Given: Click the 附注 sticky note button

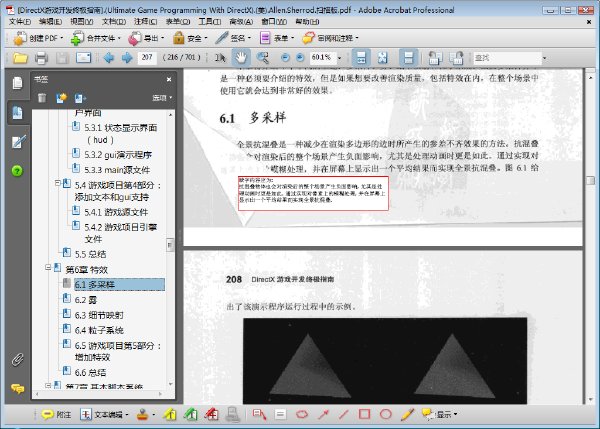Looking at the screenshot, I should tap(56, 414).
